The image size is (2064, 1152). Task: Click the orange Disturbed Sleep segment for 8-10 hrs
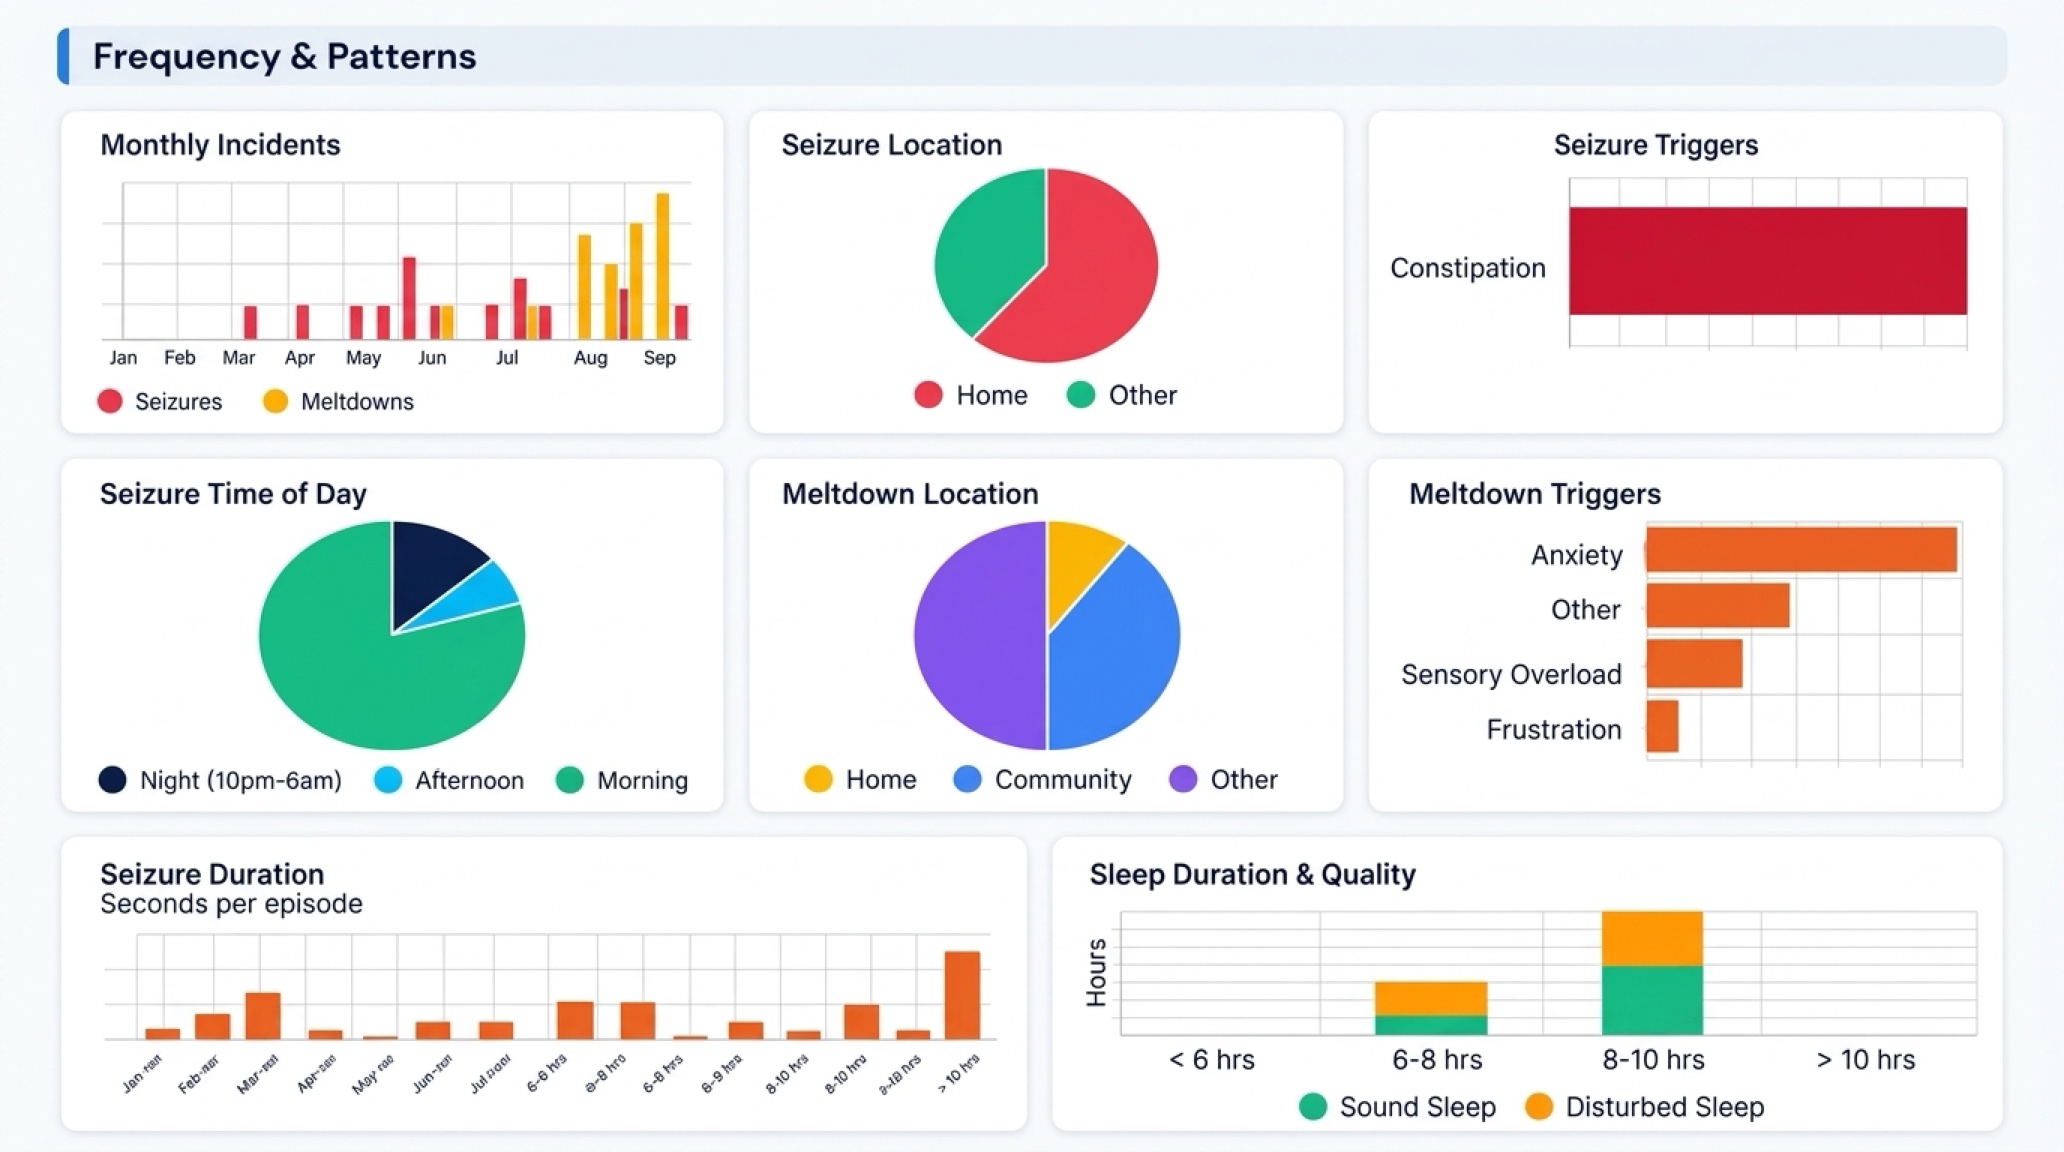pos(1652,939)
